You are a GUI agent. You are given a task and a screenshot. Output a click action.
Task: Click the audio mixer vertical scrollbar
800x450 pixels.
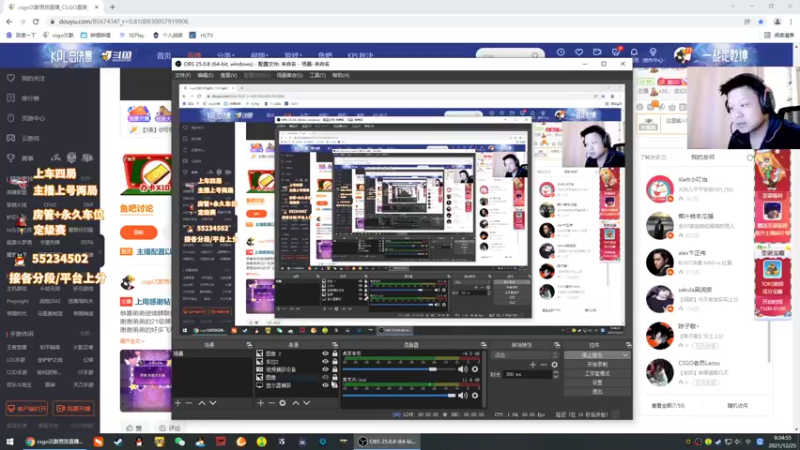point(483,378)
